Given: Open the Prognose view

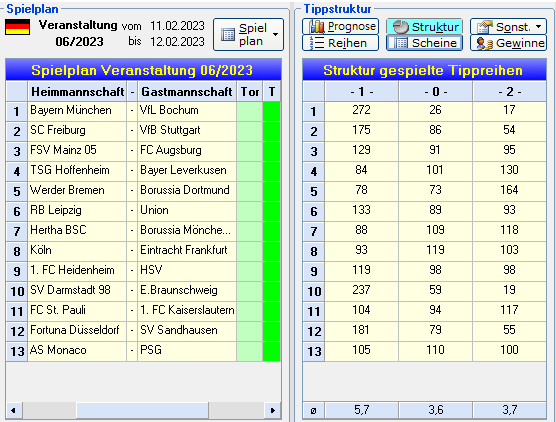Looking at the screenshot, I should point(340,26).
